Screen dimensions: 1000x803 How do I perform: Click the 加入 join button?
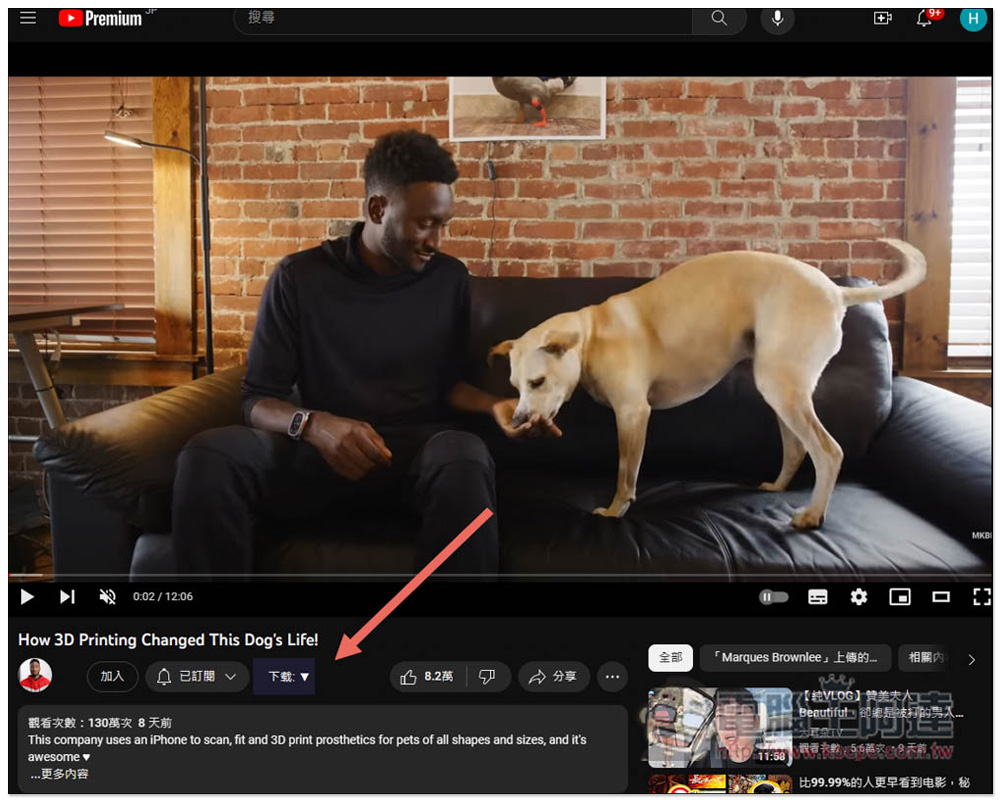[112, 676]
